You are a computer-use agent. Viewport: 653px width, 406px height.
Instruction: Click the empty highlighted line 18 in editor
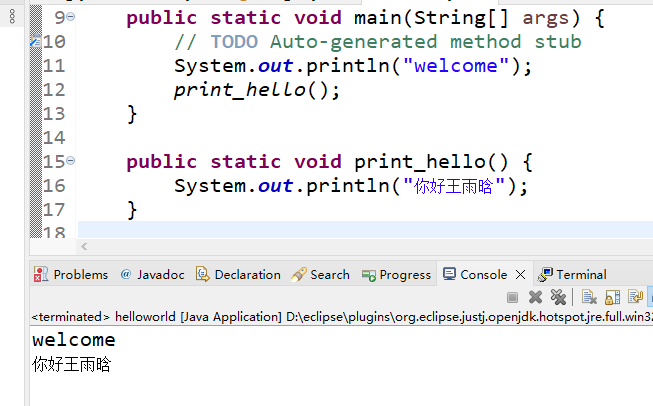[365, 229]
